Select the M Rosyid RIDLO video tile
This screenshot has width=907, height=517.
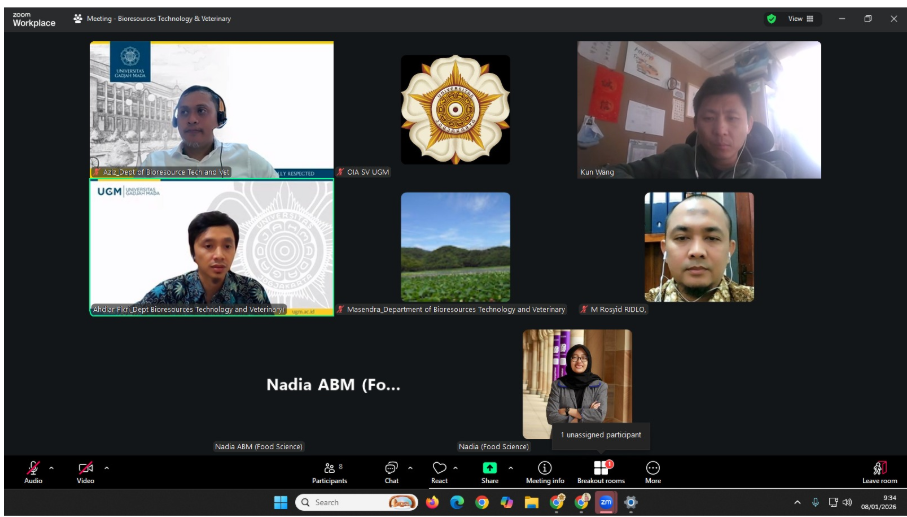point(699,247)
